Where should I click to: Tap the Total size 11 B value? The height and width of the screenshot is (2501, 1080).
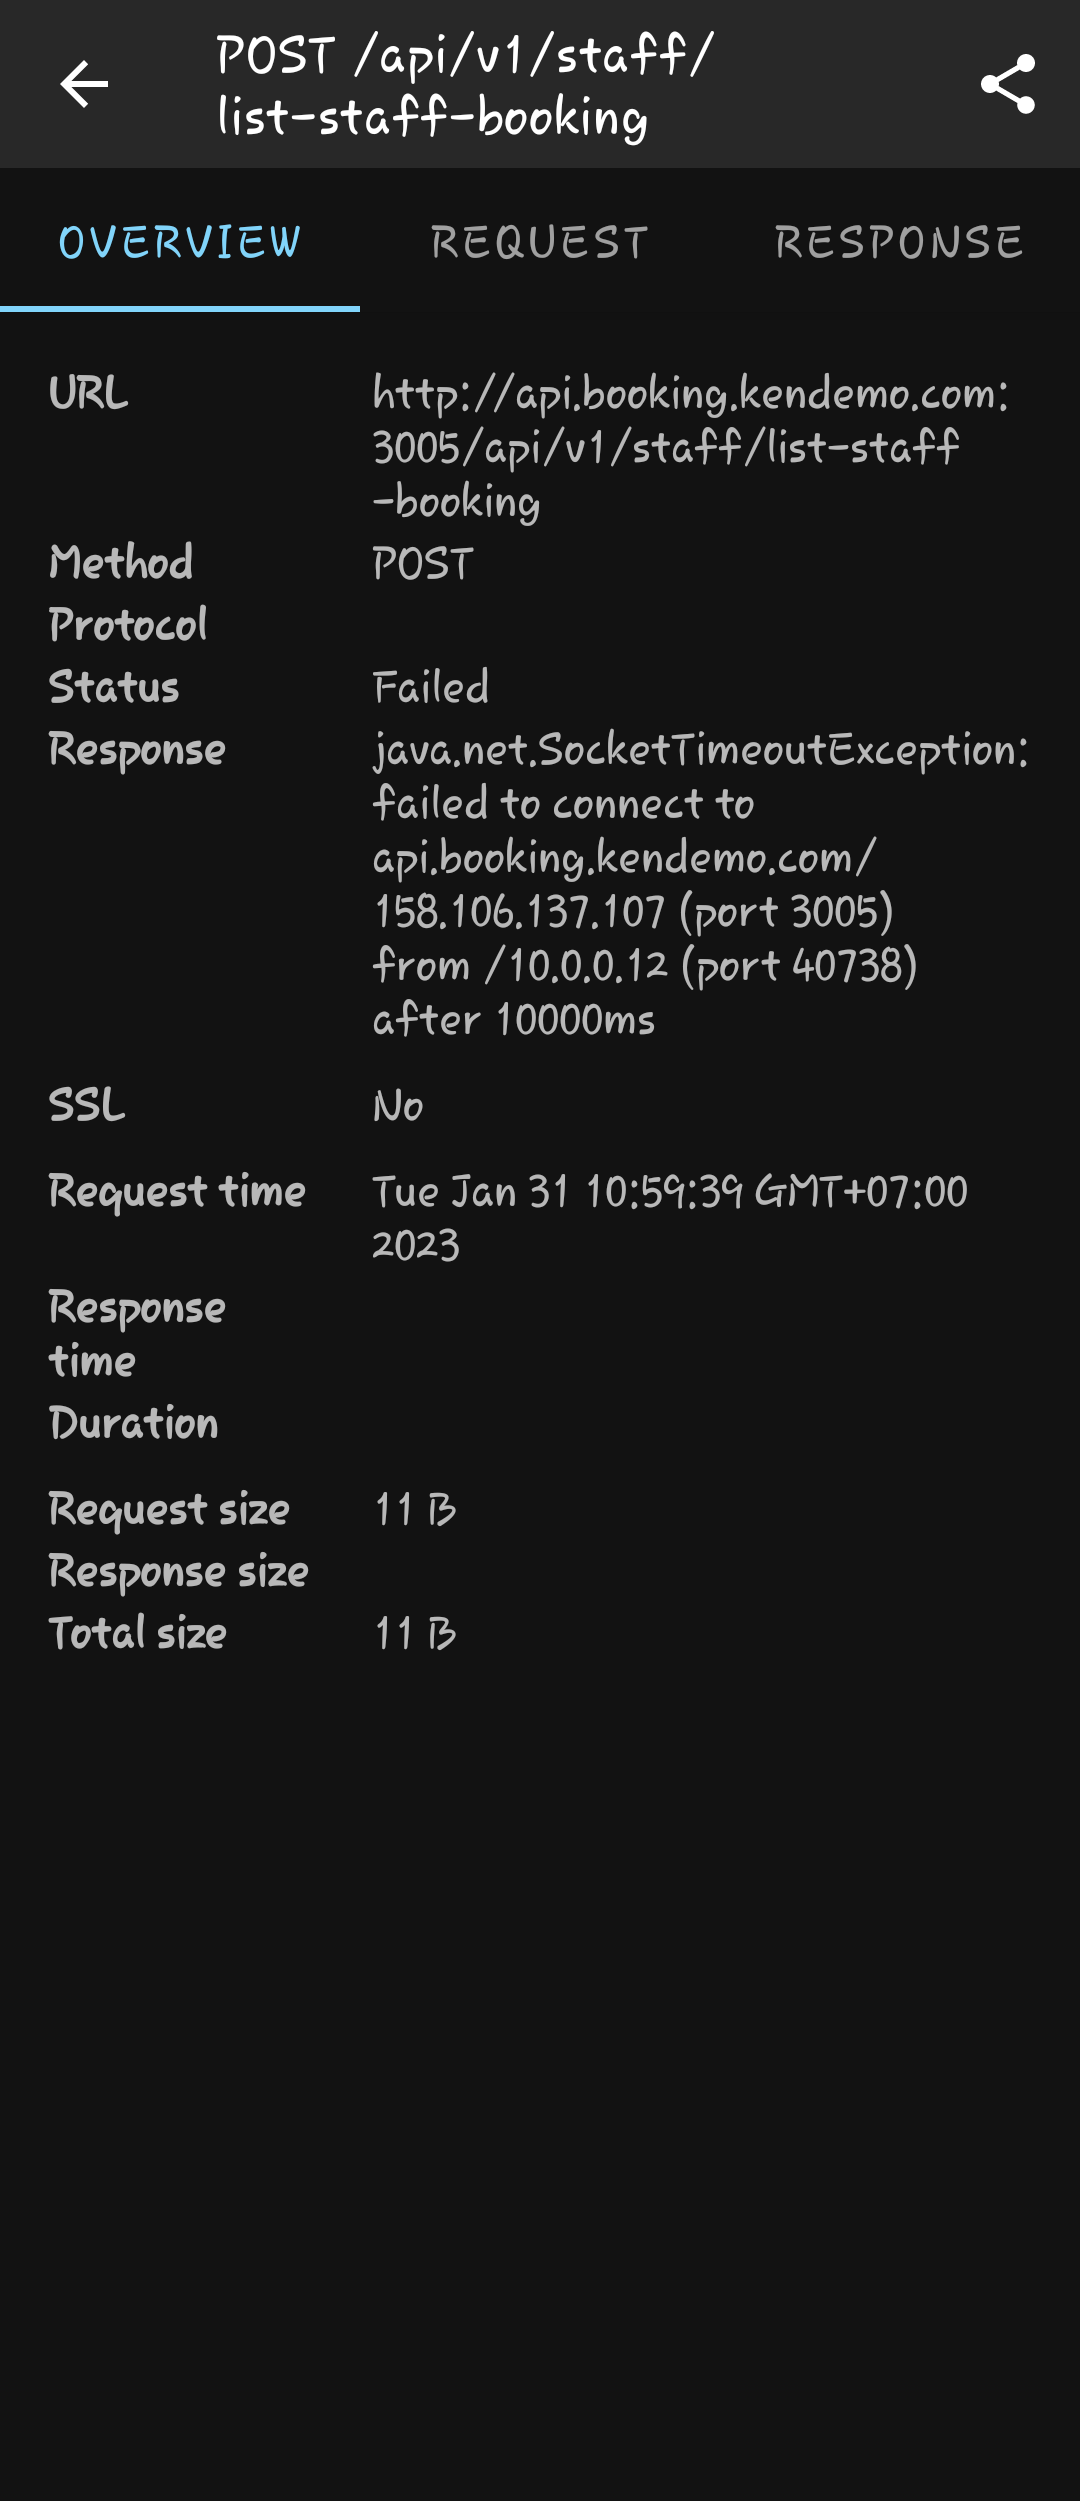coord(415,1634)
